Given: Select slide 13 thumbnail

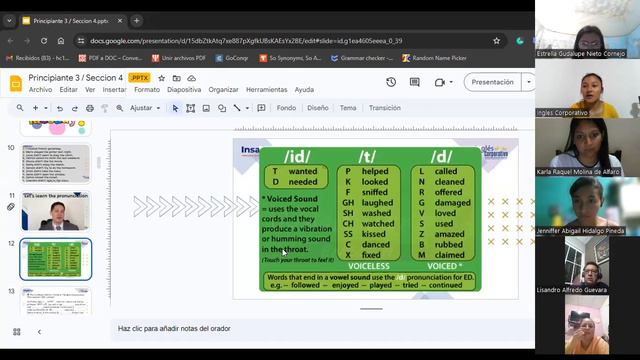Looking at the screenshot, I should (56, 301).
